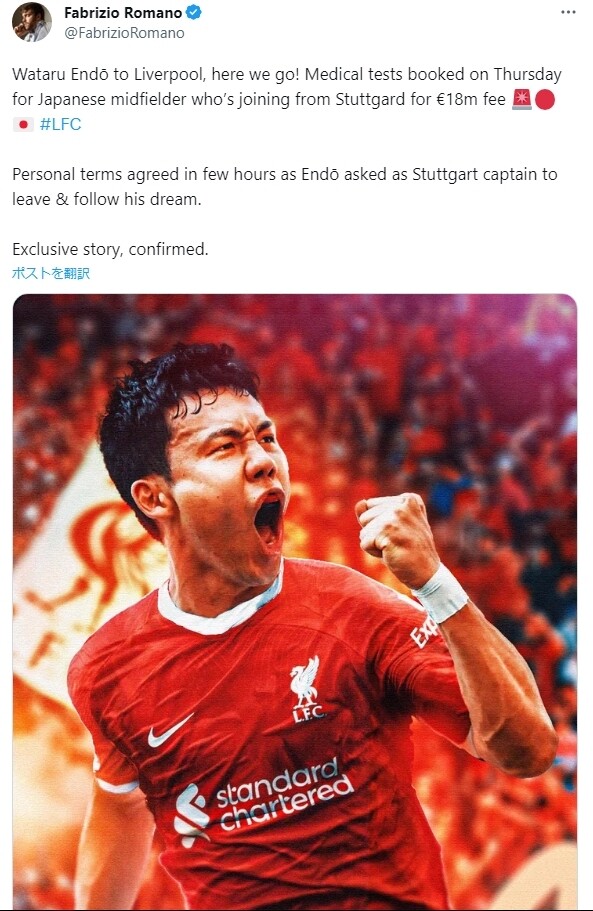Click the Nike swoosh on the jersey
The image size is (593, 911).
click(169, 731)
